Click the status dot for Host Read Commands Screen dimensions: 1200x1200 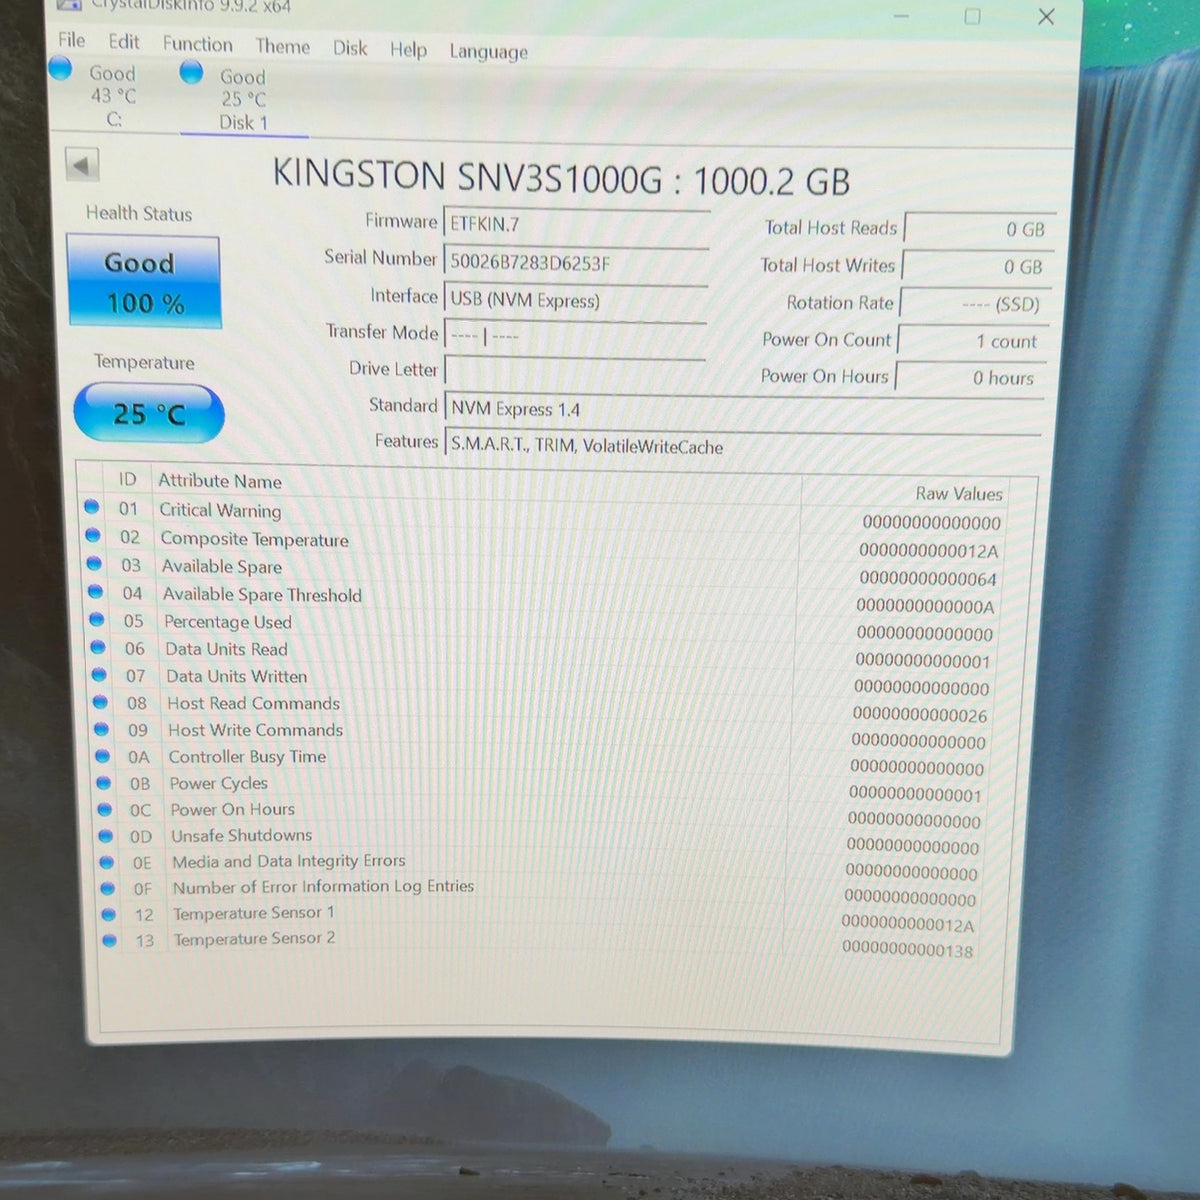point(100,702)
